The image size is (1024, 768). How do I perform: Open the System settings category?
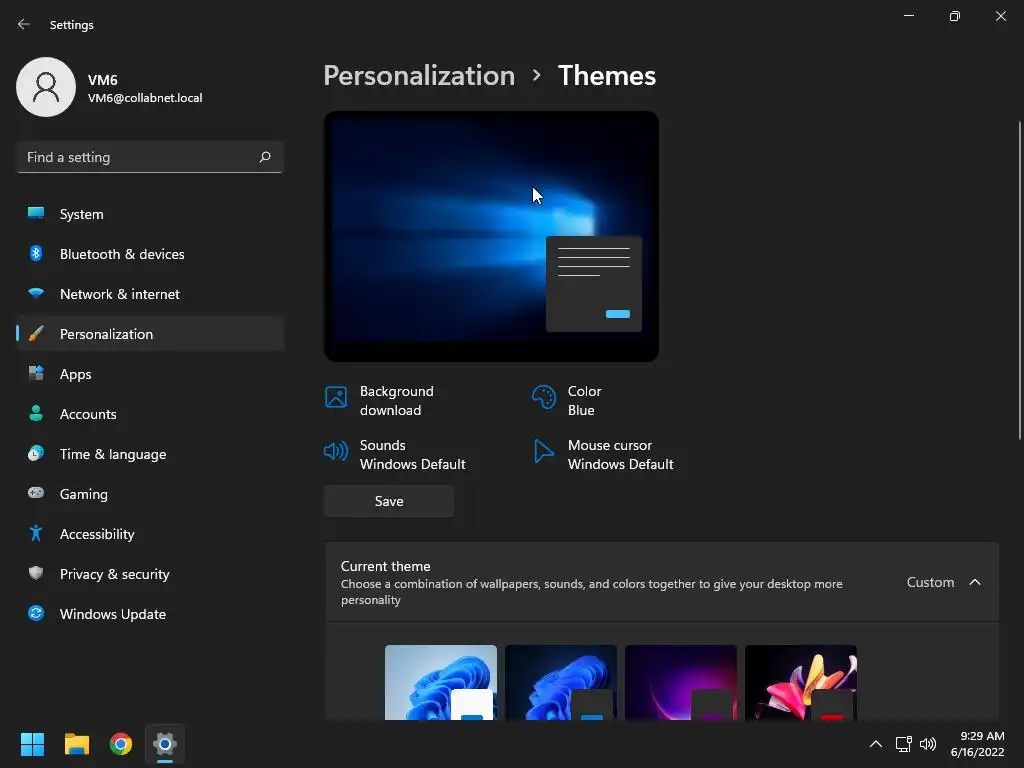point(150,214)
